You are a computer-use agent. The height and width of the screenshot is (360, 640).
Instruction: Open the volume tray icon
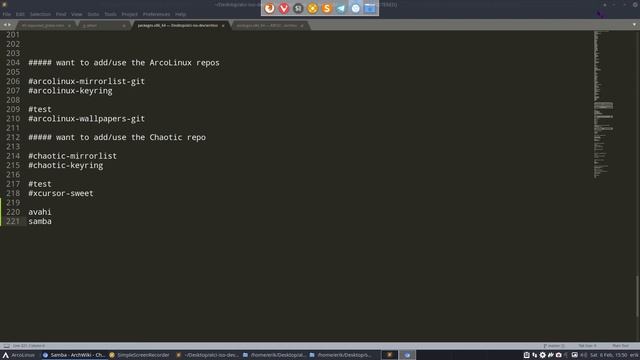pos(583,355)
